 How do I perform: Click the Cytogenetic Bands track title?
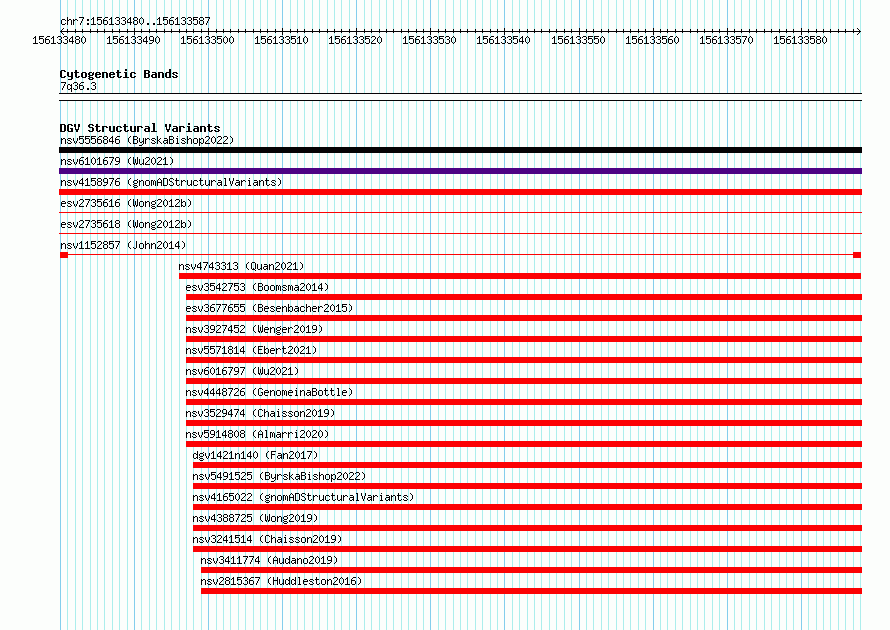(x=119, y=74)
